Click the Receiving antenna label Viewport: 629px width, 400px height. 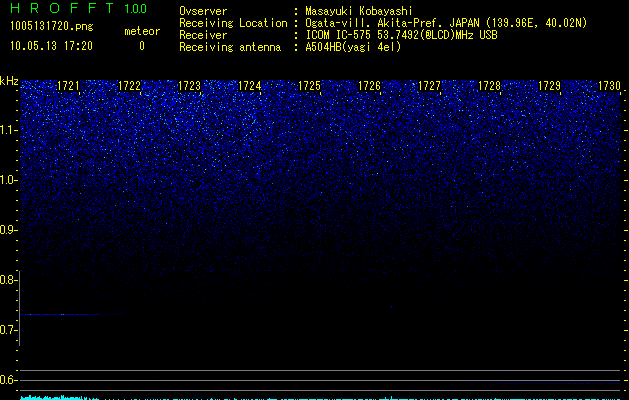230,47
